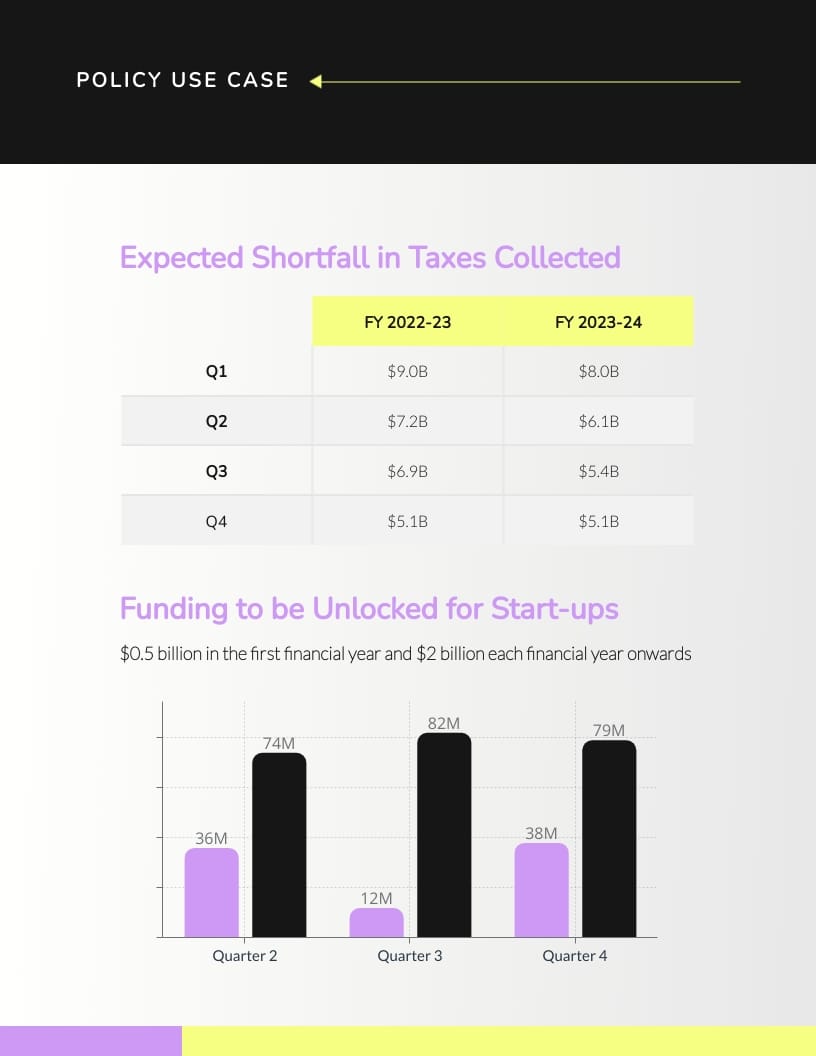The image size is (816, 1056).
Task: Click the yellow arrowhead next to the header
Action: pyautogui.click(x=316, y=81)
